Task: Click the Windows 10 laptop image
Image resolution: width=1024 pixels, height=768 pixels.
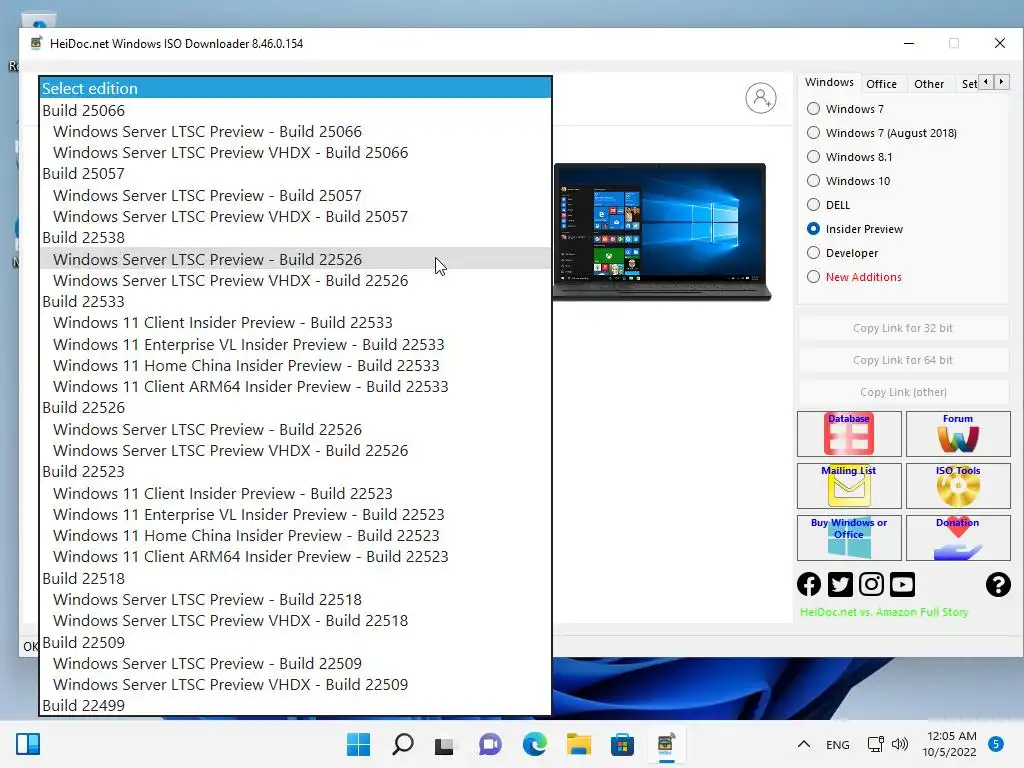Action: point(662,232)
